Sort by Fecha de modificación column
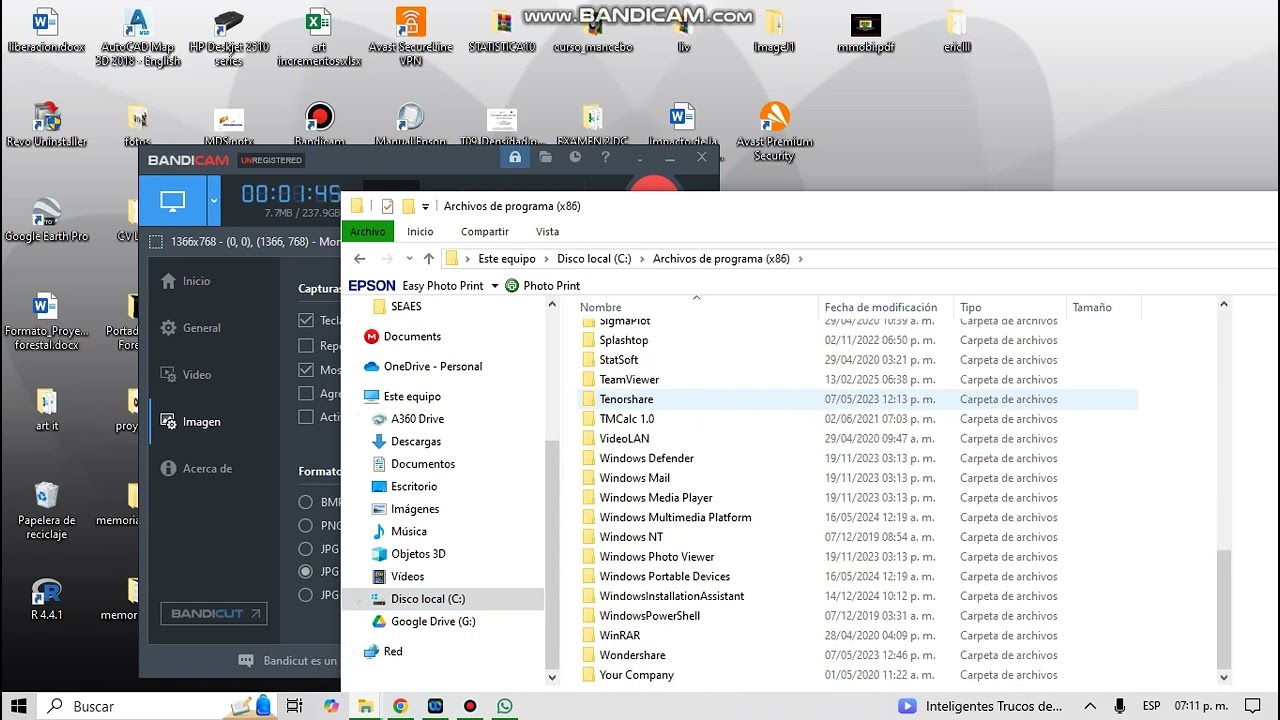The width and height of the screenshot is (1280, 720). pyautogui.click(x=886, y=307)
